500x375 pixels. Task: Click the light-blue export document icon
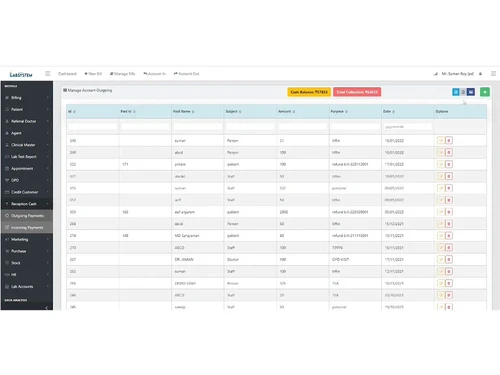pyautogui.click(x=456, y=92)
